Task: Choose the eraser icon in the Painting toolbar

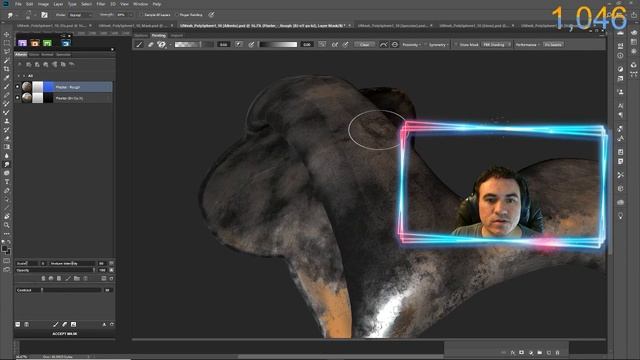Action: 151,44
